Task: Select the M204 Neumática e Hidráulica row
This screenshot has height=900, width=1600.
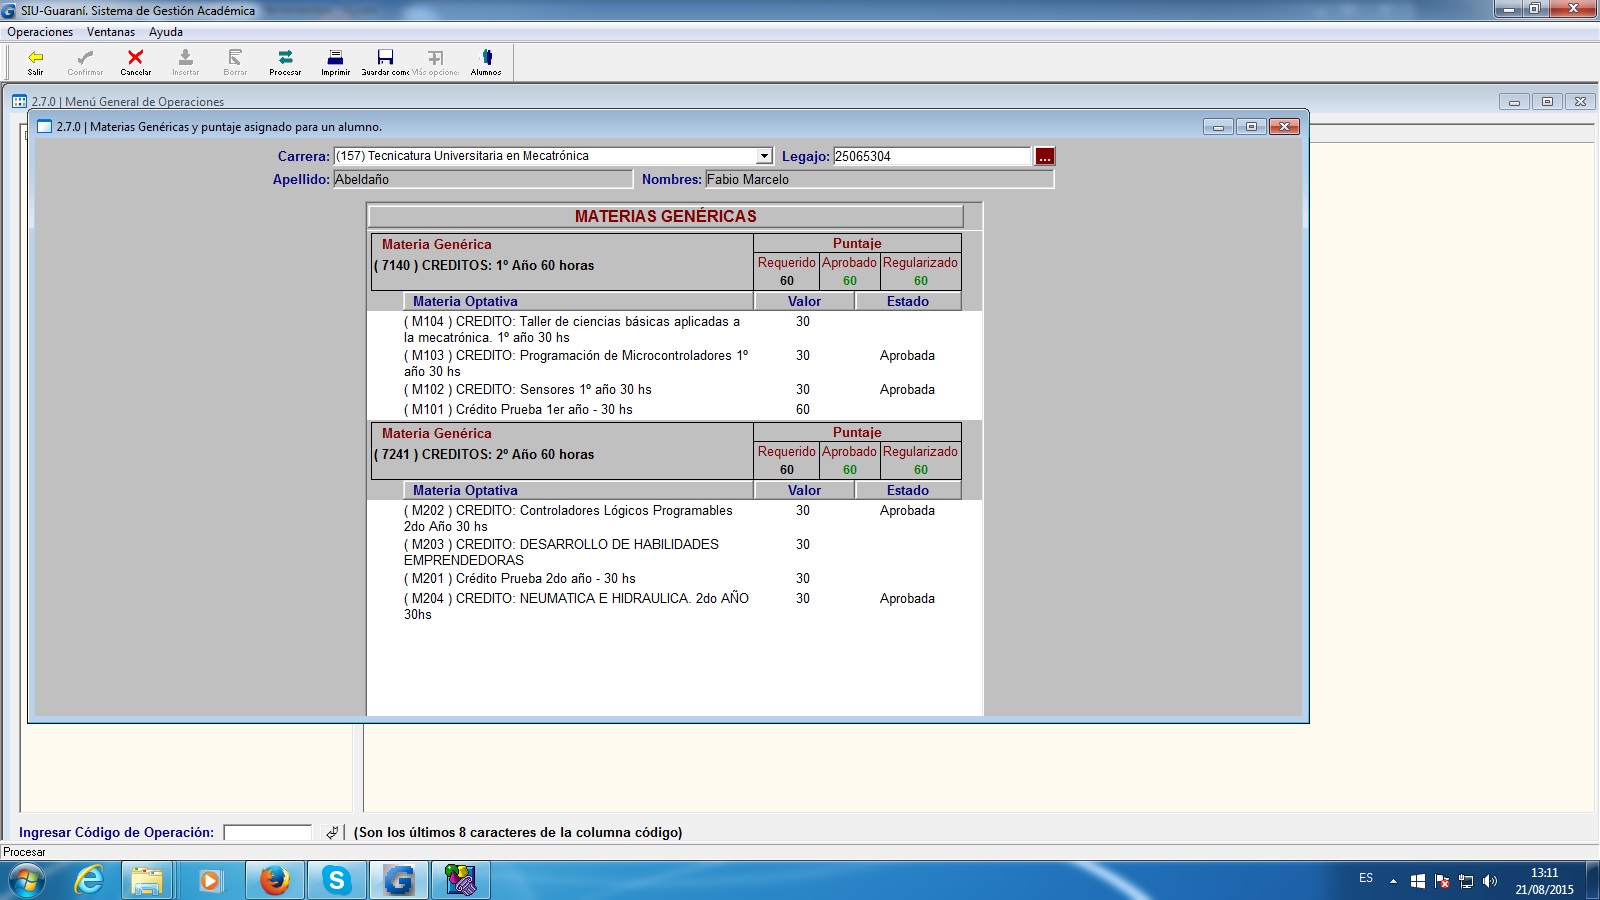Action: pos(674,606)
